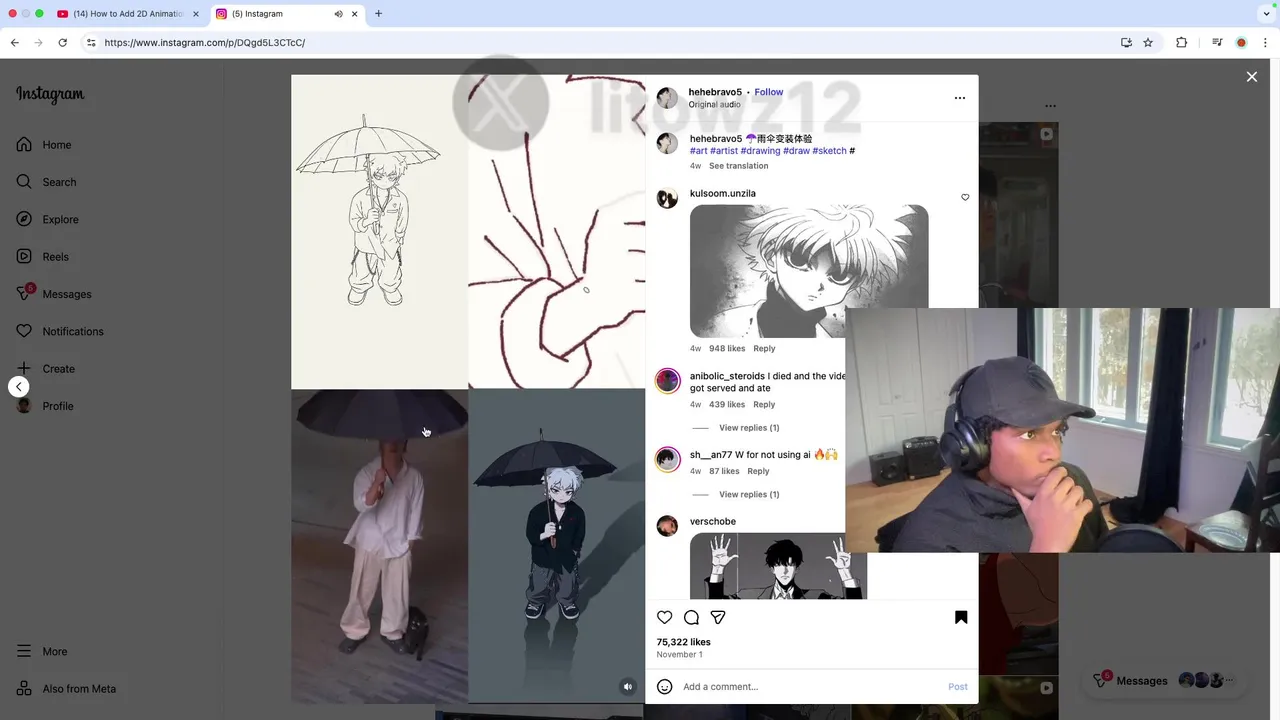Open verschobe's profile name

click(712, 522)
